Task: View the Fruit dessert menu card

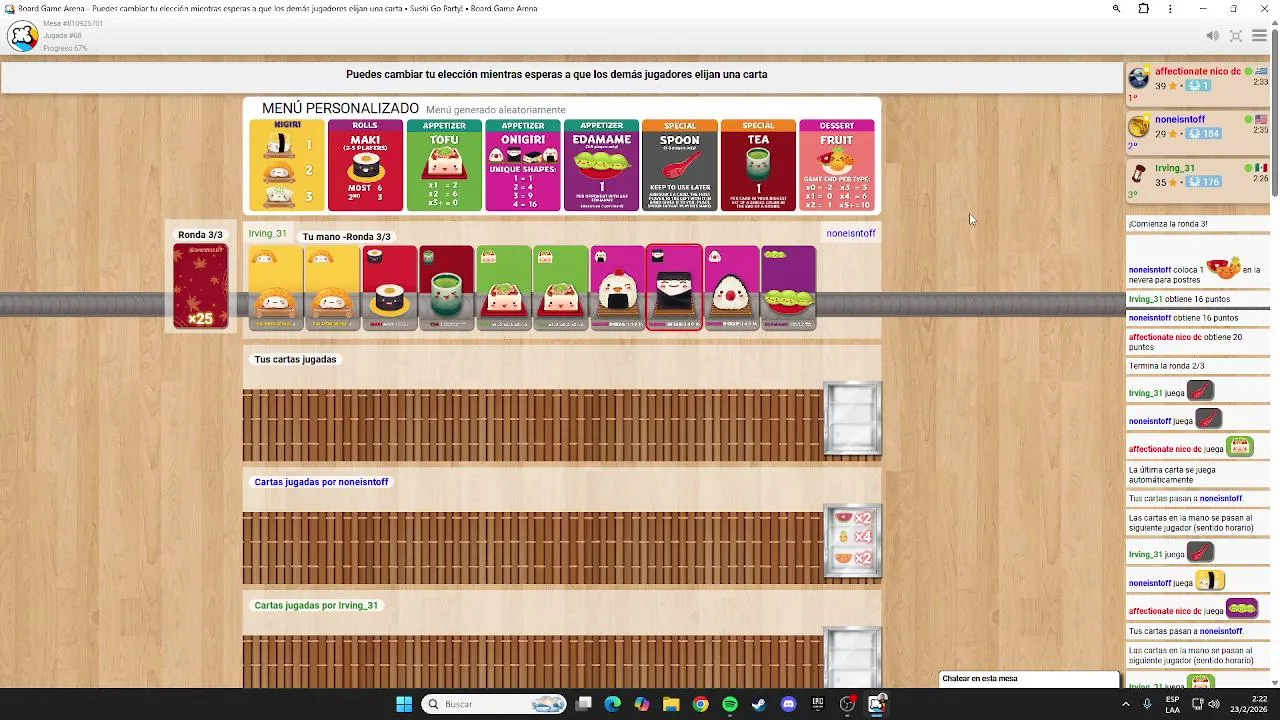Action: tap(837, 165)
